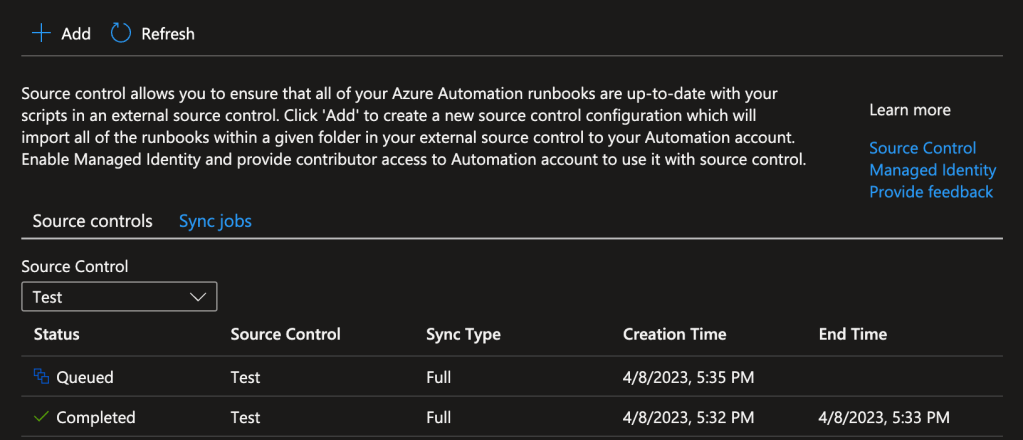Sort by the End Time column header
1023x440 pixels.
click(x=852, y=334)
